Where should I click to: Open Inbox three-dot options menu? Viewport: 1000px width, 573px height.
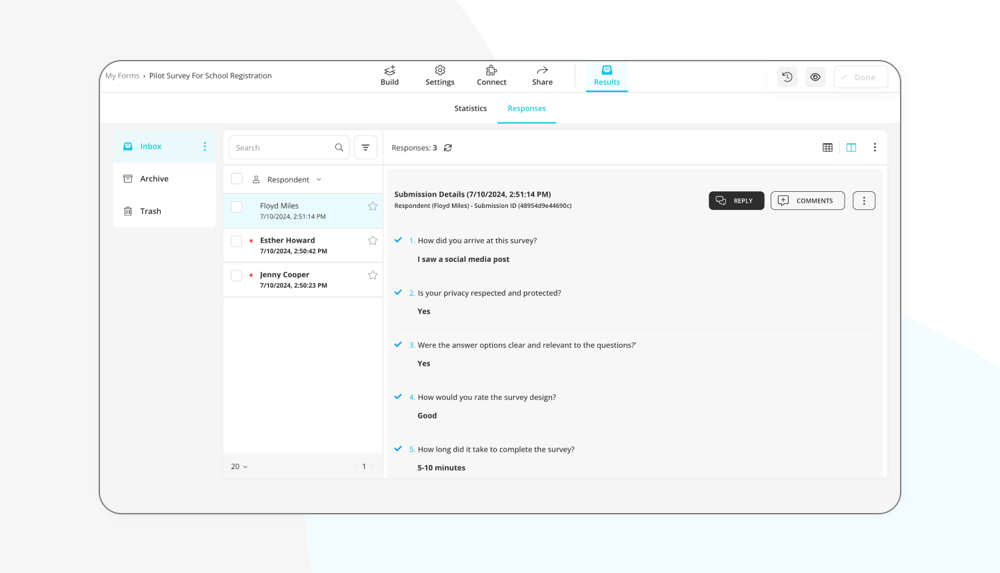205,147
